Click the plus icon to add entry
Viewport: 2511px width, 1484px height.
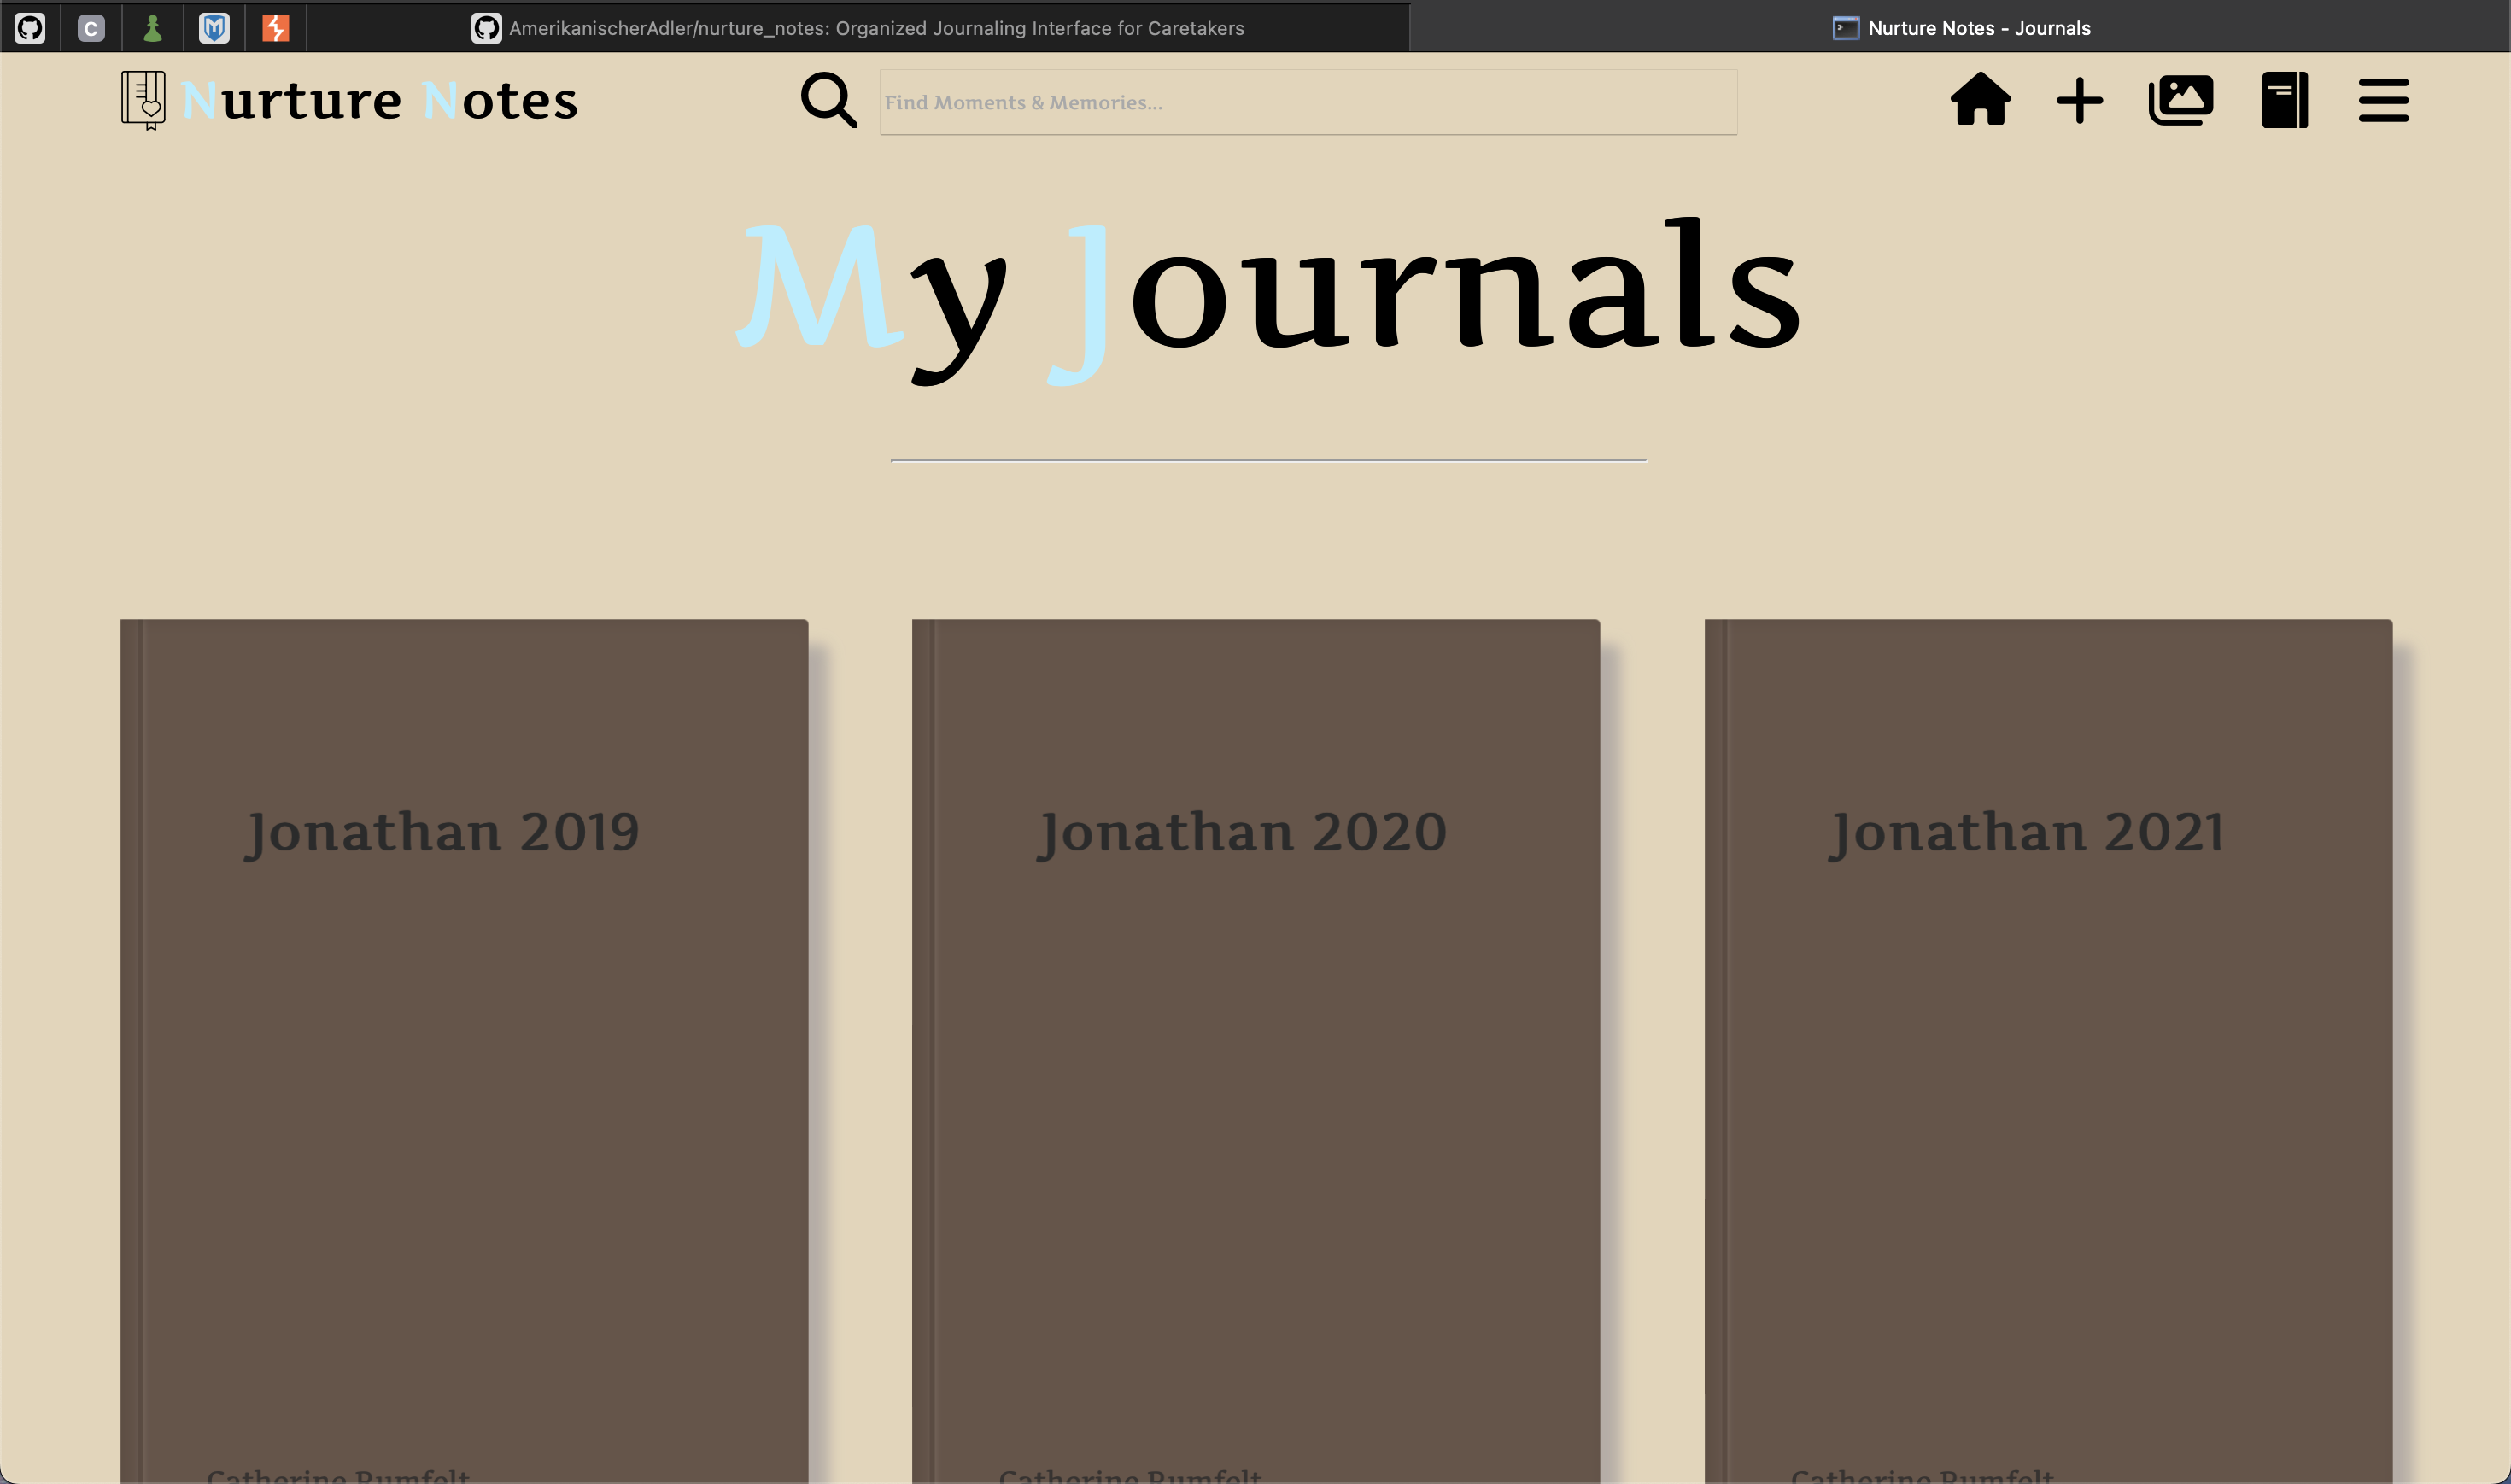point(2079,101)
